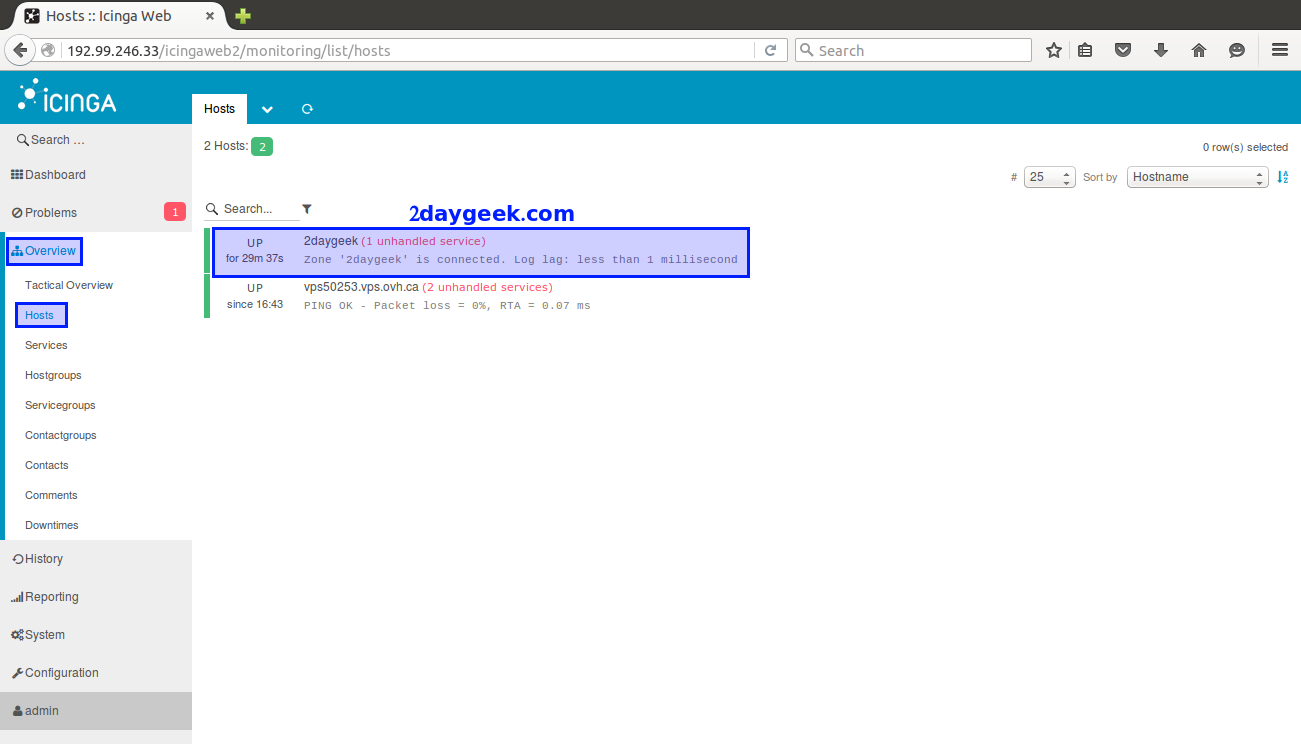Open the bookmarks list icon
Screen dimensions: 1301x744
tap(1085, 50)
